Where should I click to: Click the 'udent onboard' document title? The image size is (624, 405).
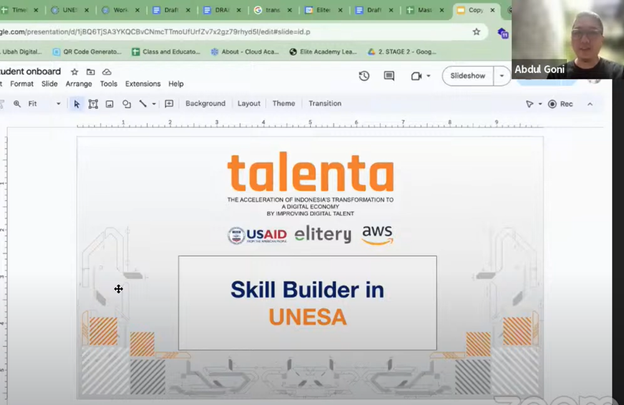click(30, 72)
